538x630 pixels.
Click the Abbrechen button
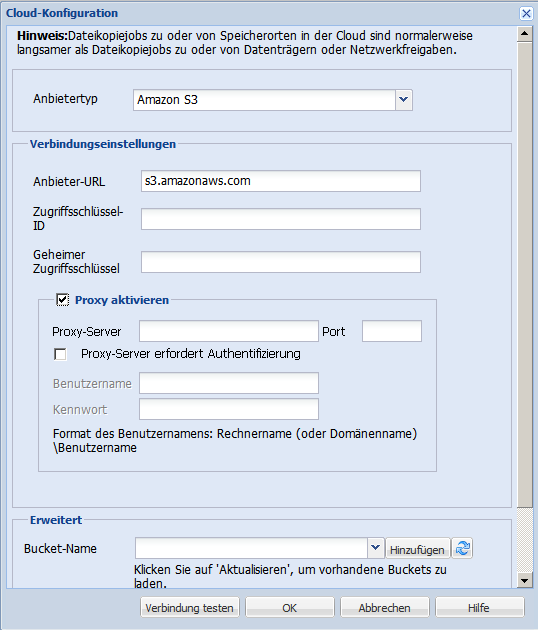pyautogui.click(x=385, y=608)
